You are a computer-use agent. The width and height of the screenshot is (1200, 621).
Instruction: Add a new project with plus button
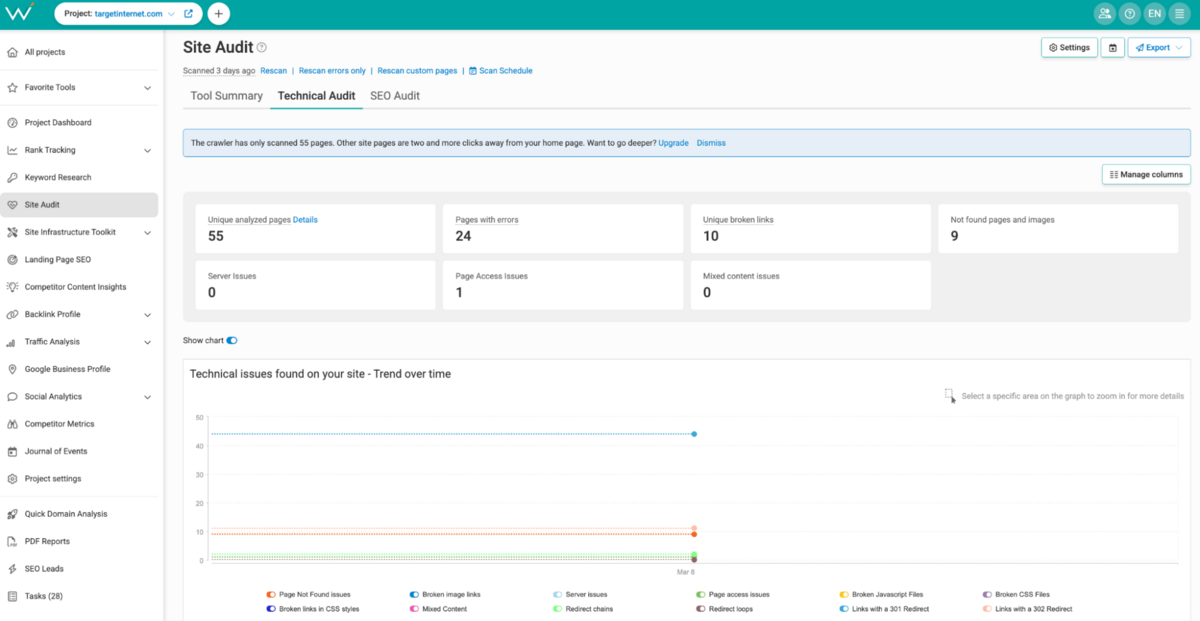(219, 14)
